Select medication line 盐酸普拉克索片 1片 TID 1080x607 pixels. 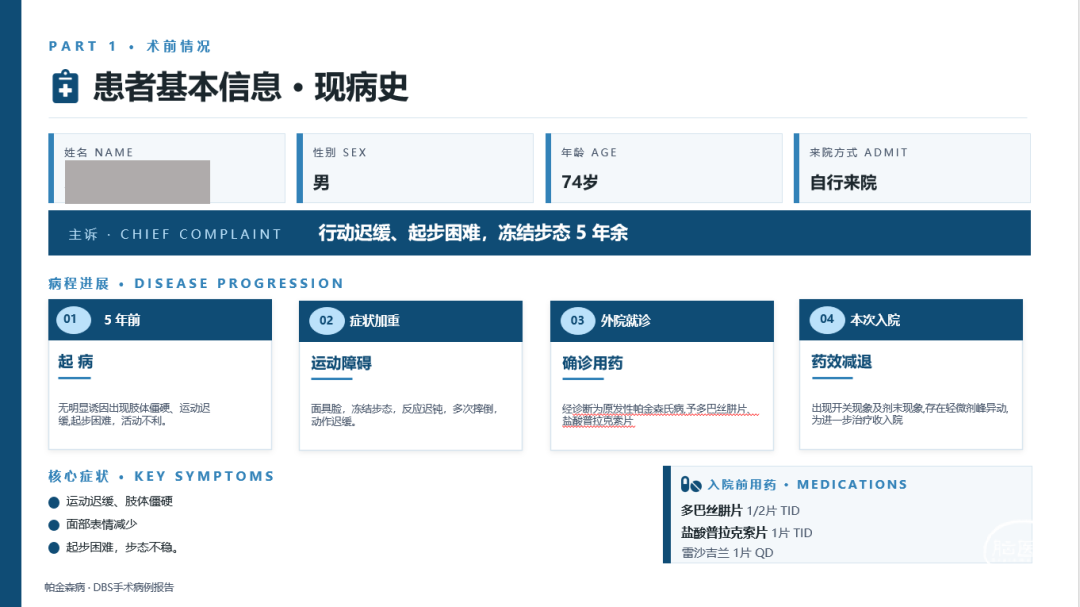[747, 533]
